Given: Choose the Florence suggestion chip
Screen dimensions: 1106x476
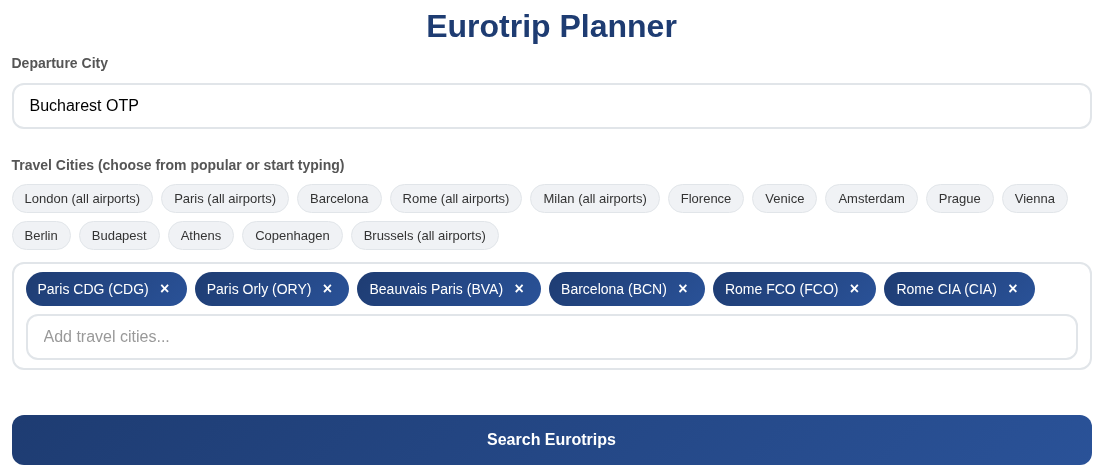Looking at the screenshot, I should pos(706,198).
